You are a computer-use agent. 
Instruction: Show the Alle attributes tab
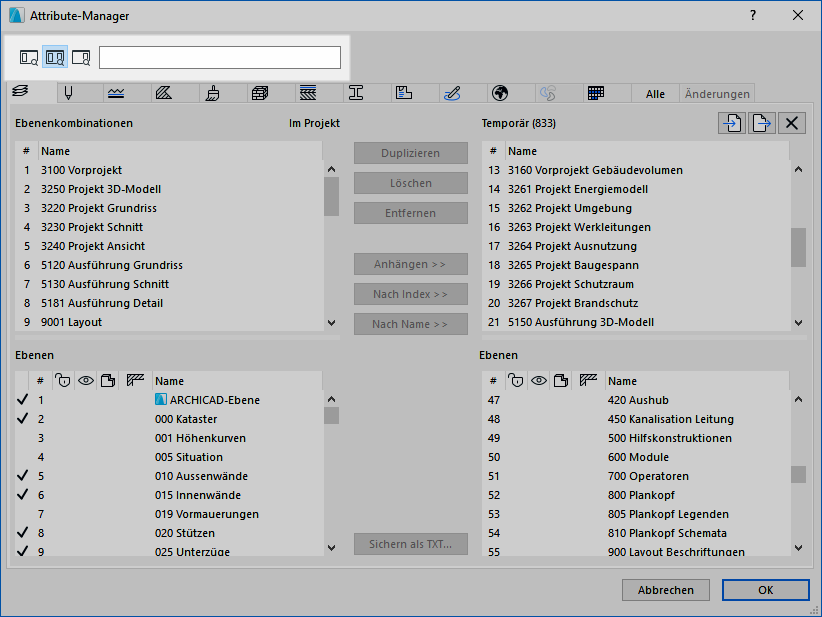point(655,94)
